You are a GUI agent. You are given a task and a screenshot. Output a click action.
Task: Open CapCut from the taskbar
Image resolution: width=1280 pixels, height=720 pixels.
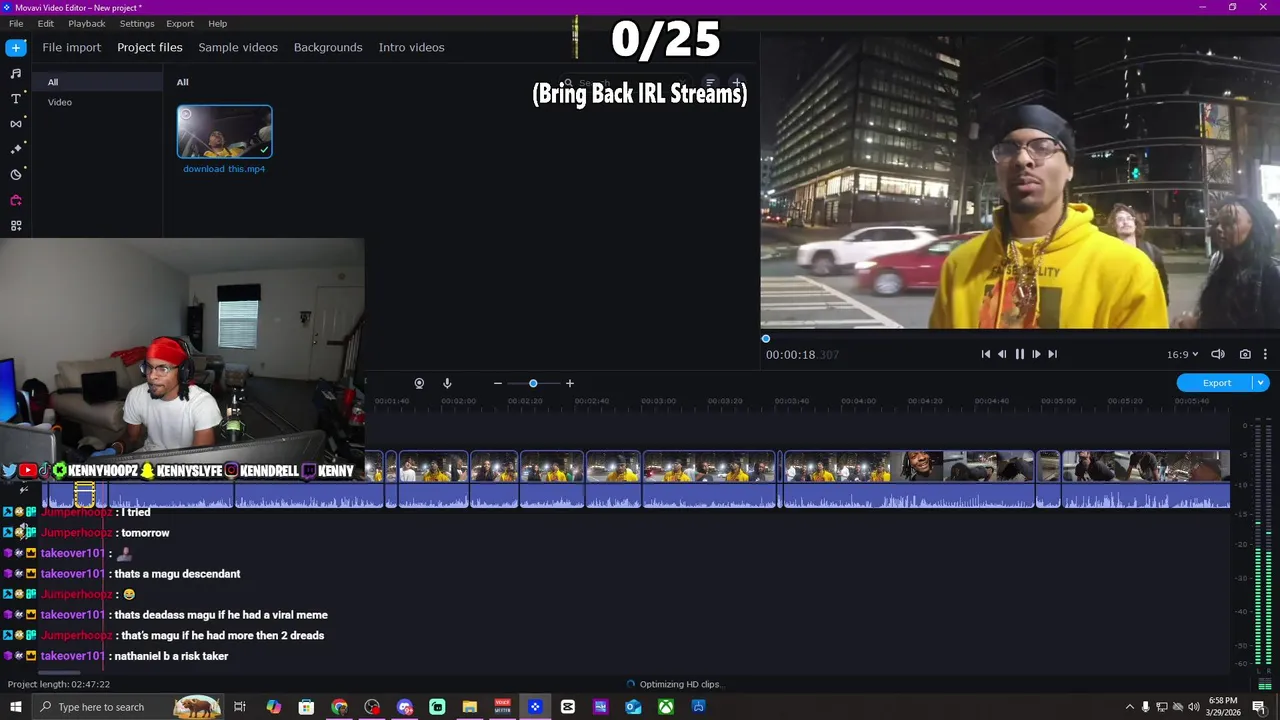[568, 707]
